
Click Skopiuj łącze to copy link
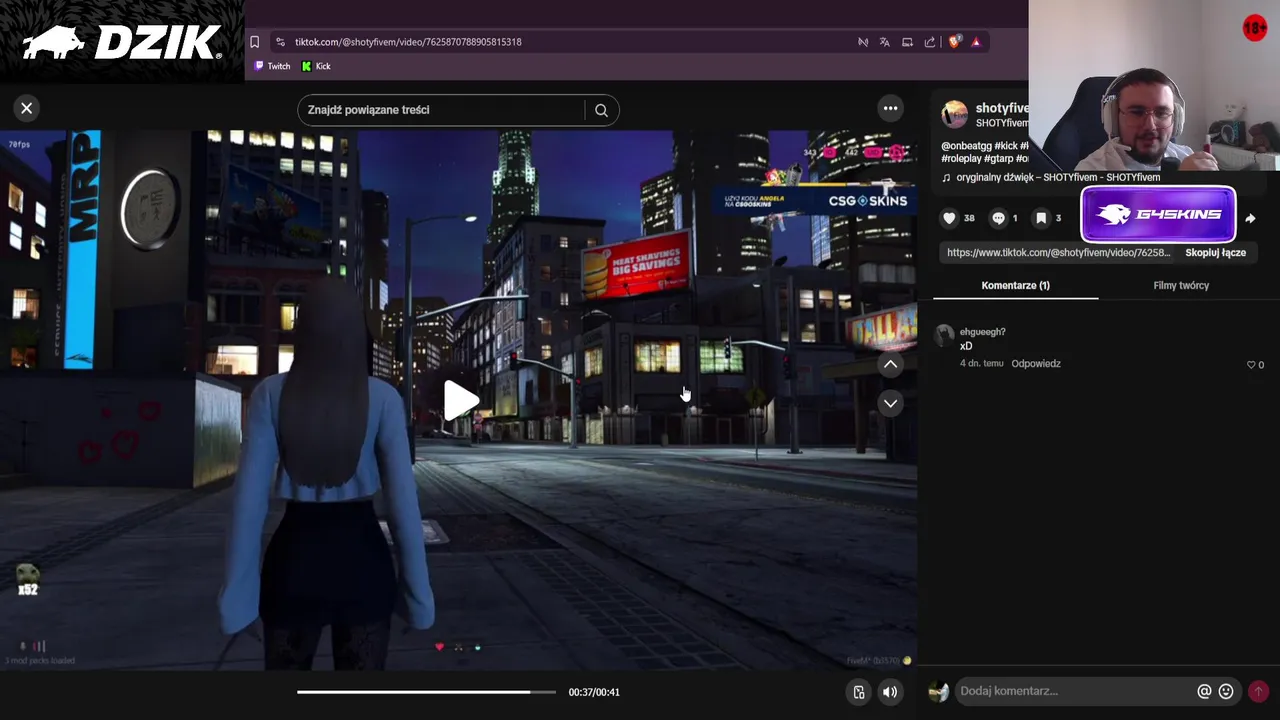[1215, 253]
